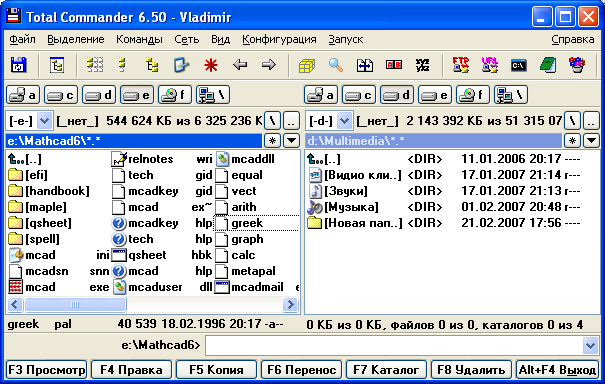This screenshot has height=384, width=605.
Task: Click F3 Просмотр button
Action: click(46, 370)
